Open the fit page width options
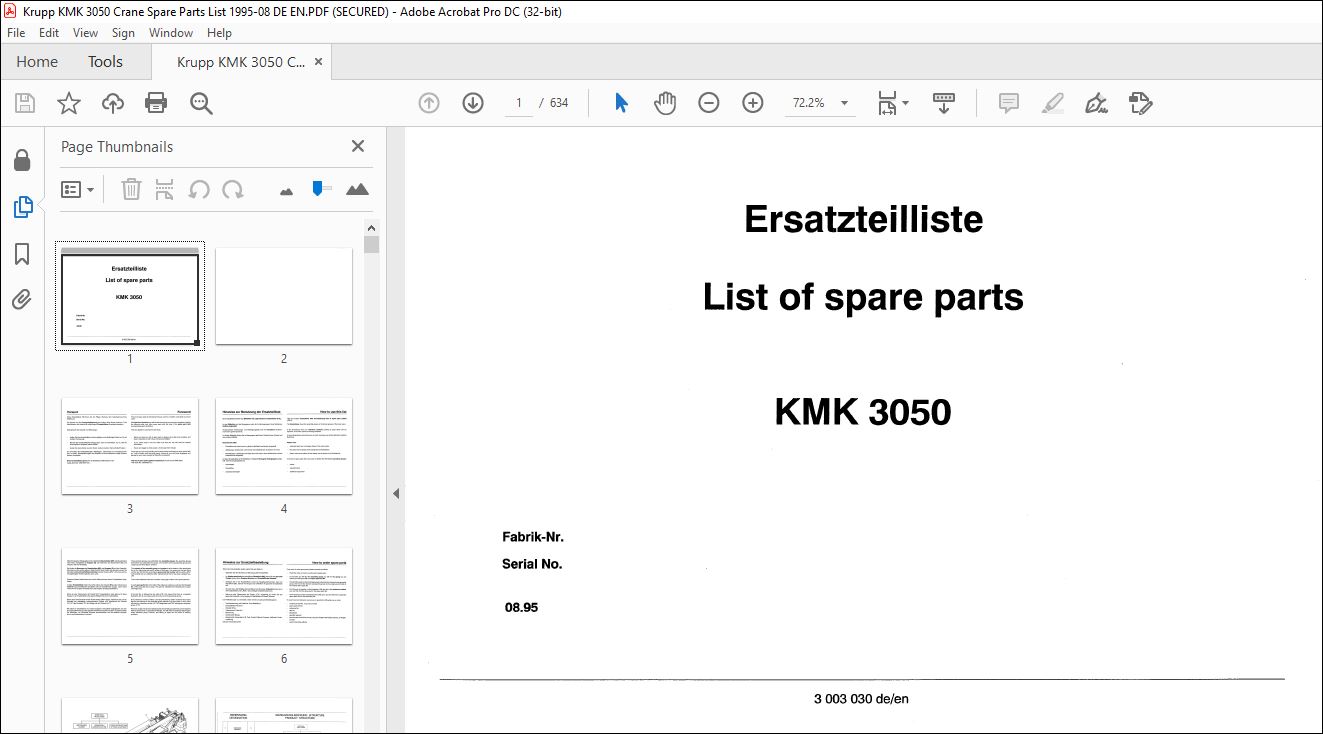 (892, 103)
